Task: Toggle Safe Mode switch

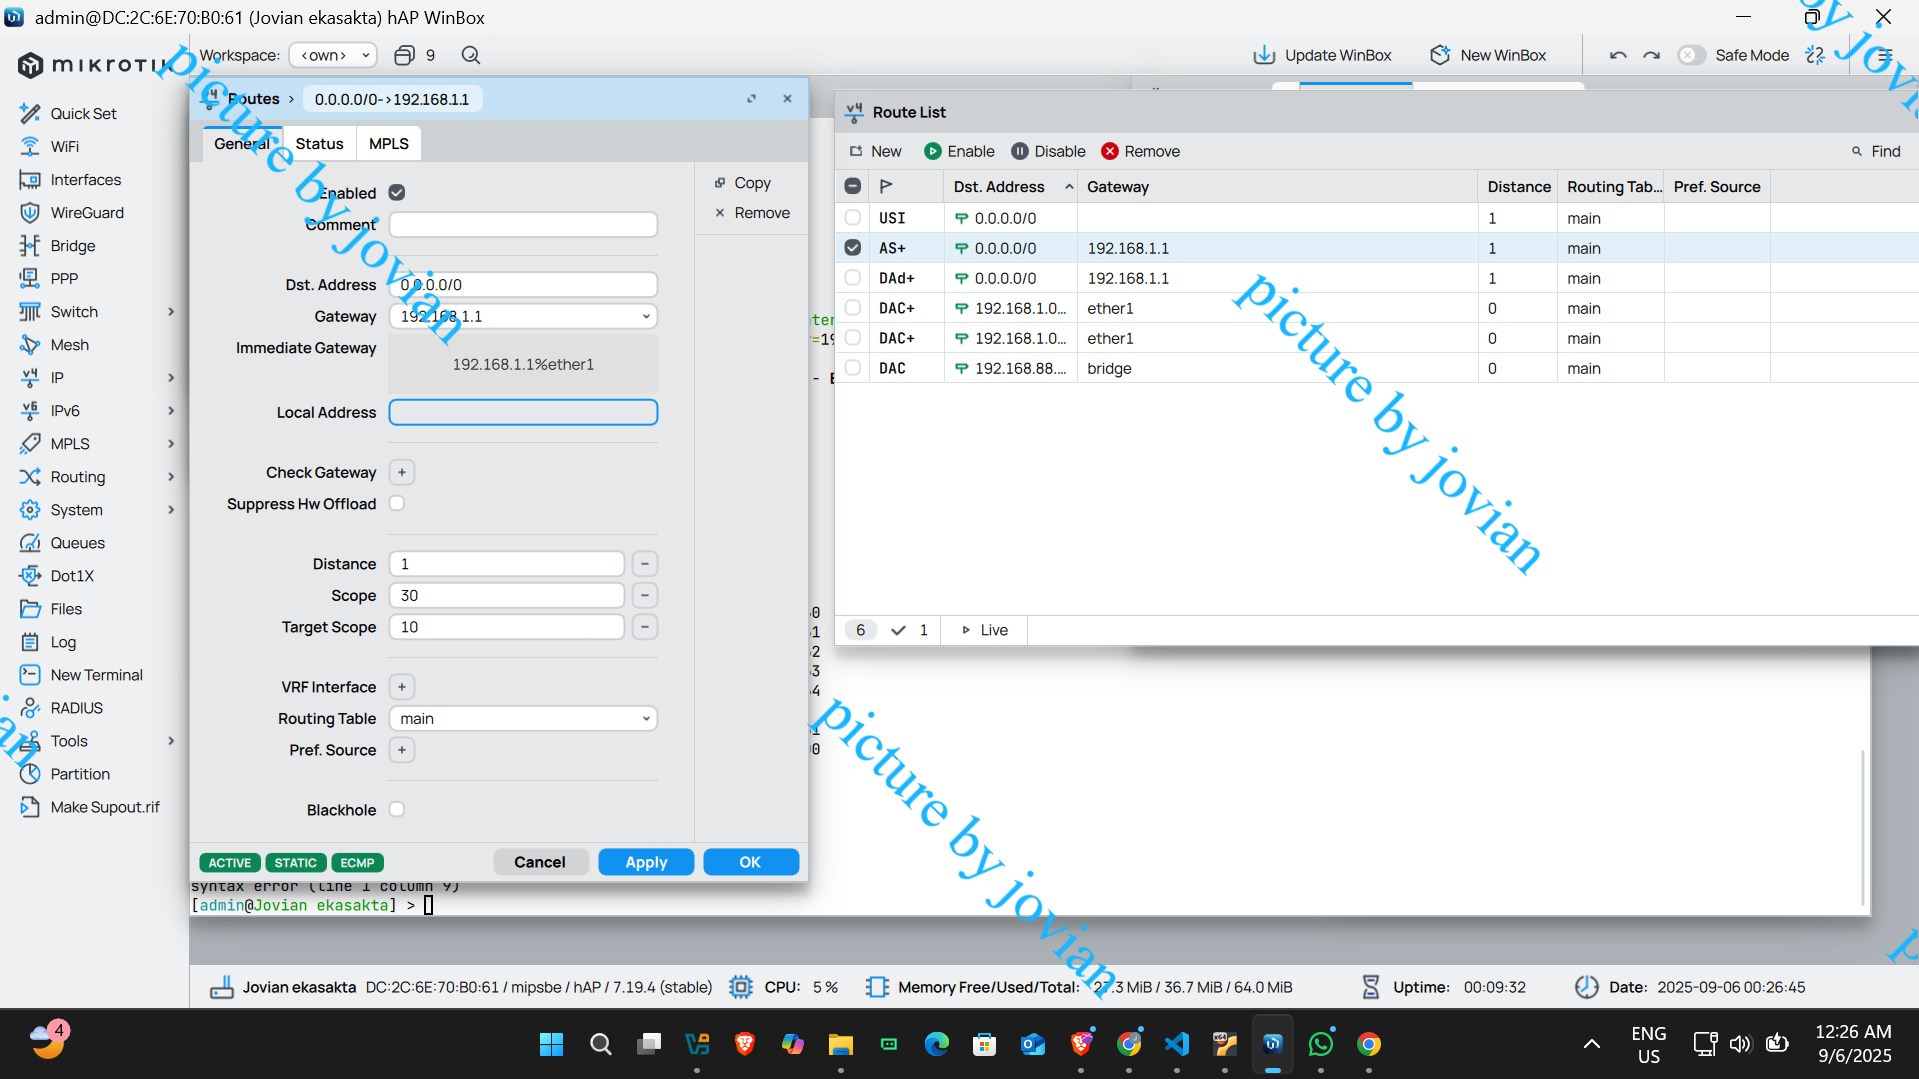Action: [x=1690, y=55]
